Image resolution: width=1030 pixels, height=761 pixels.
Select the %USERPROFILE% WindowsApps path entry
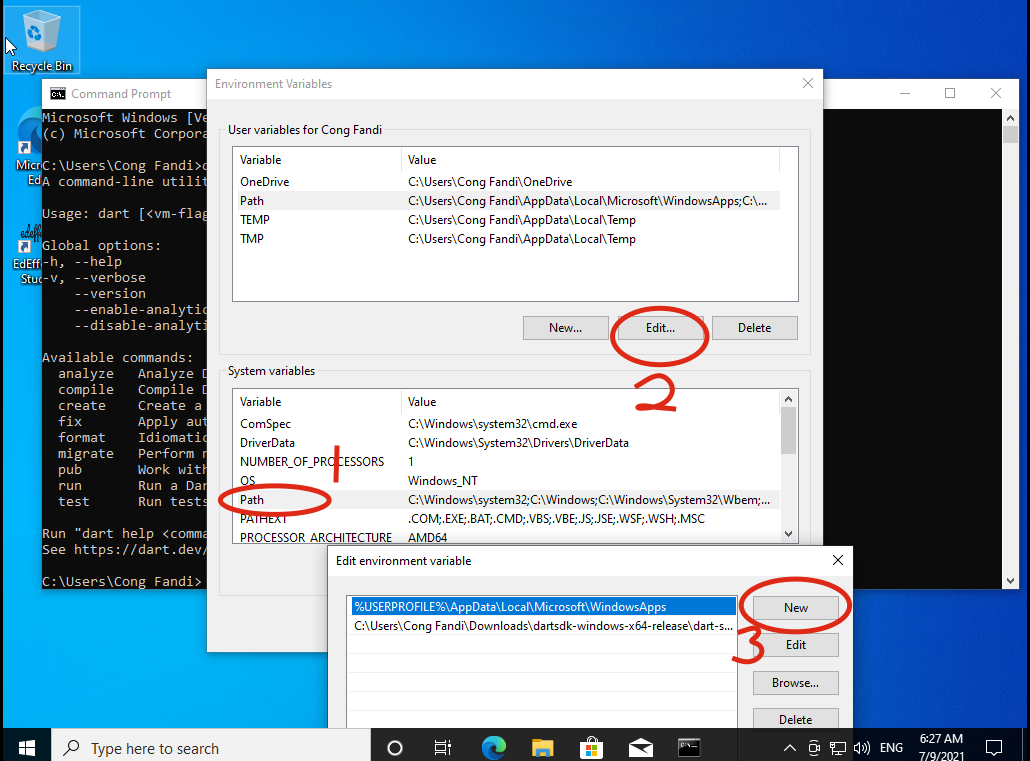[543, 607]
